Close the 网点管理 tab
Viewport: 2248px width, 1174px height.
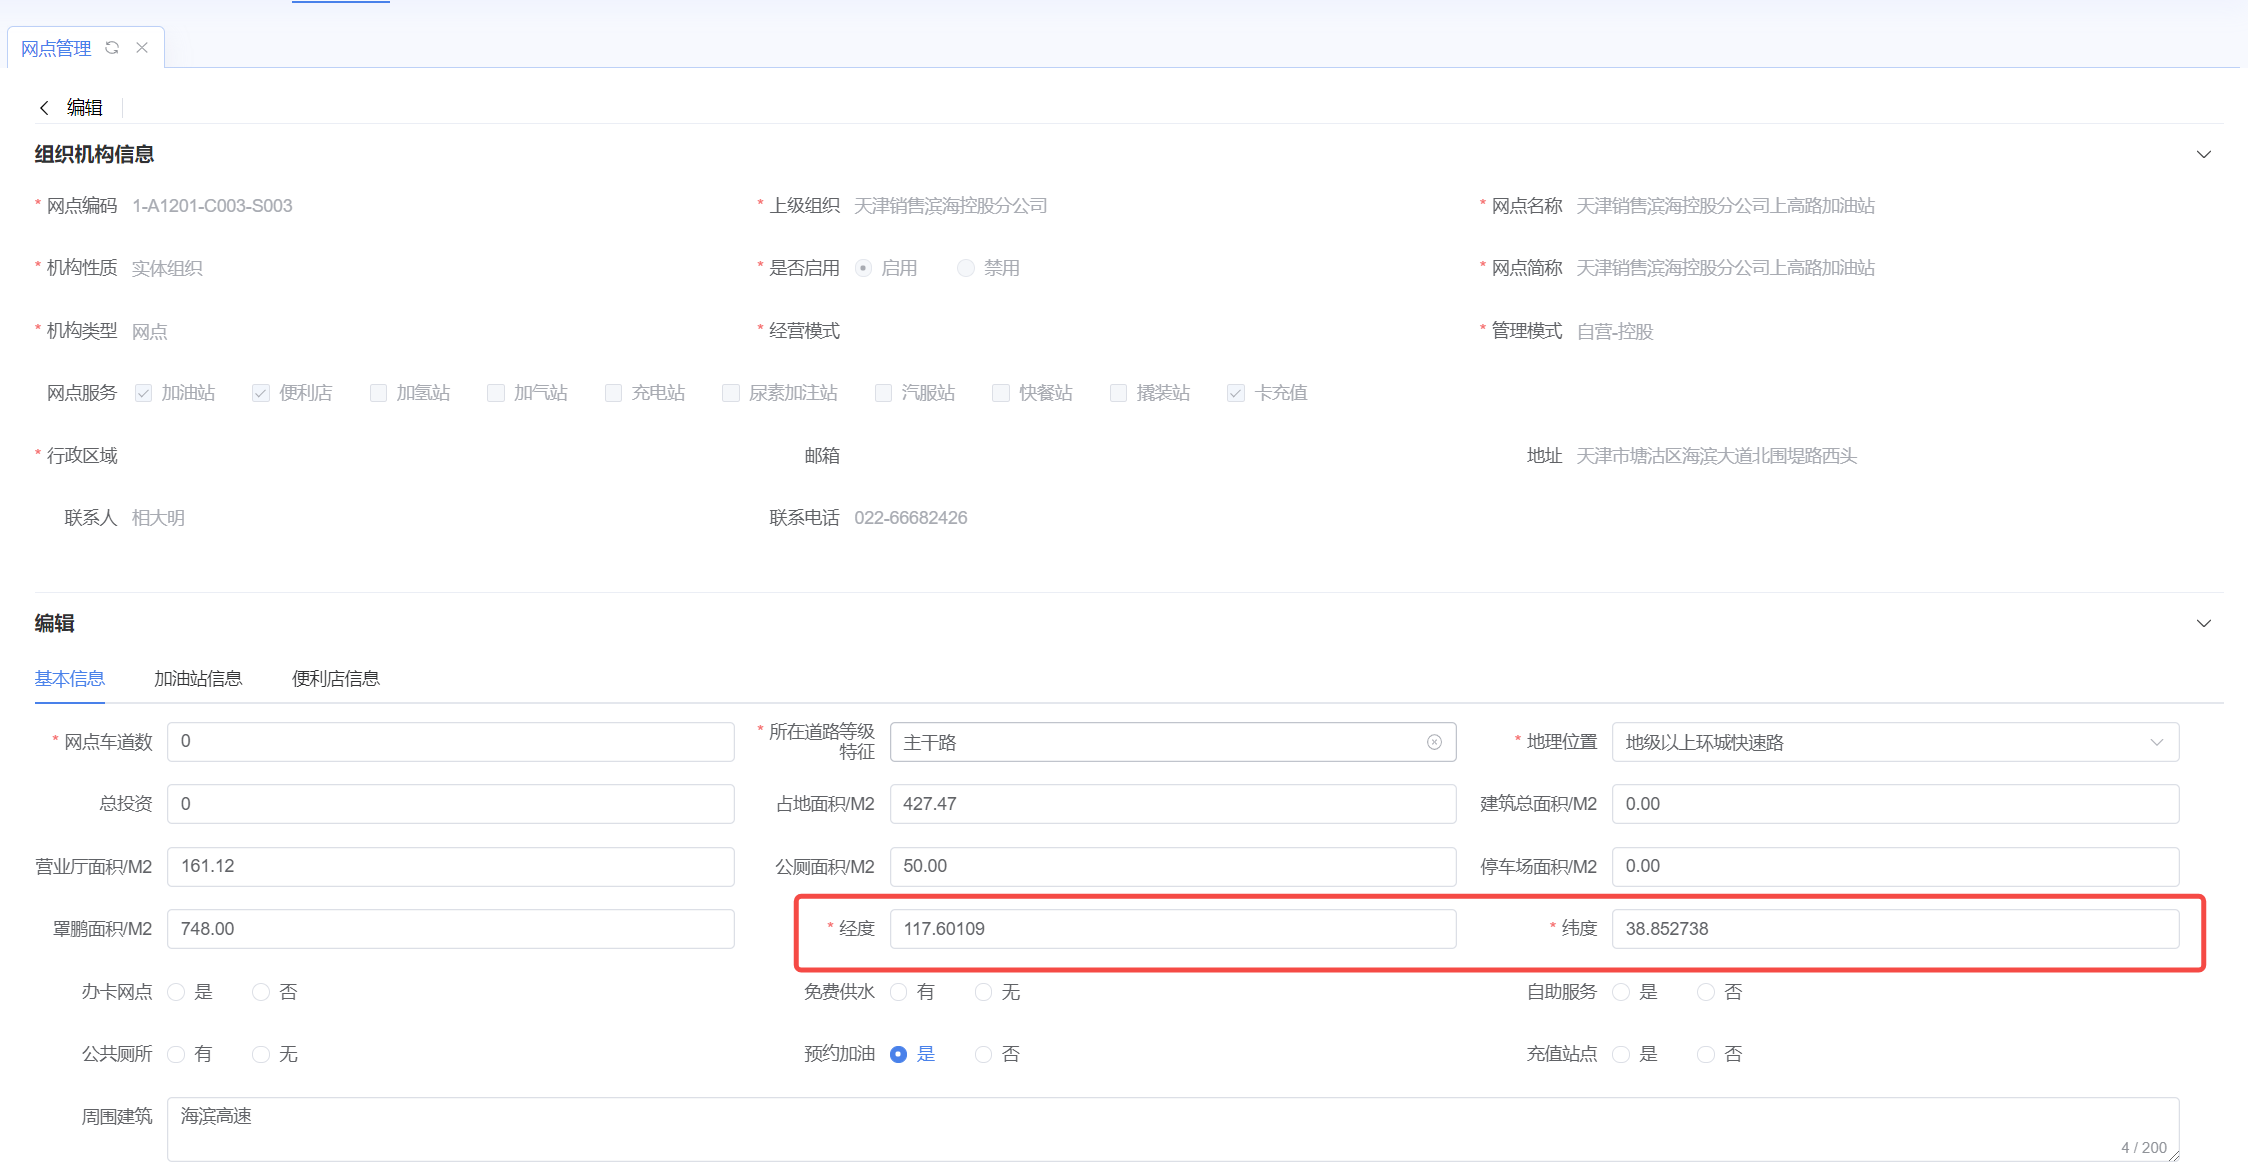tap(142, 48)
